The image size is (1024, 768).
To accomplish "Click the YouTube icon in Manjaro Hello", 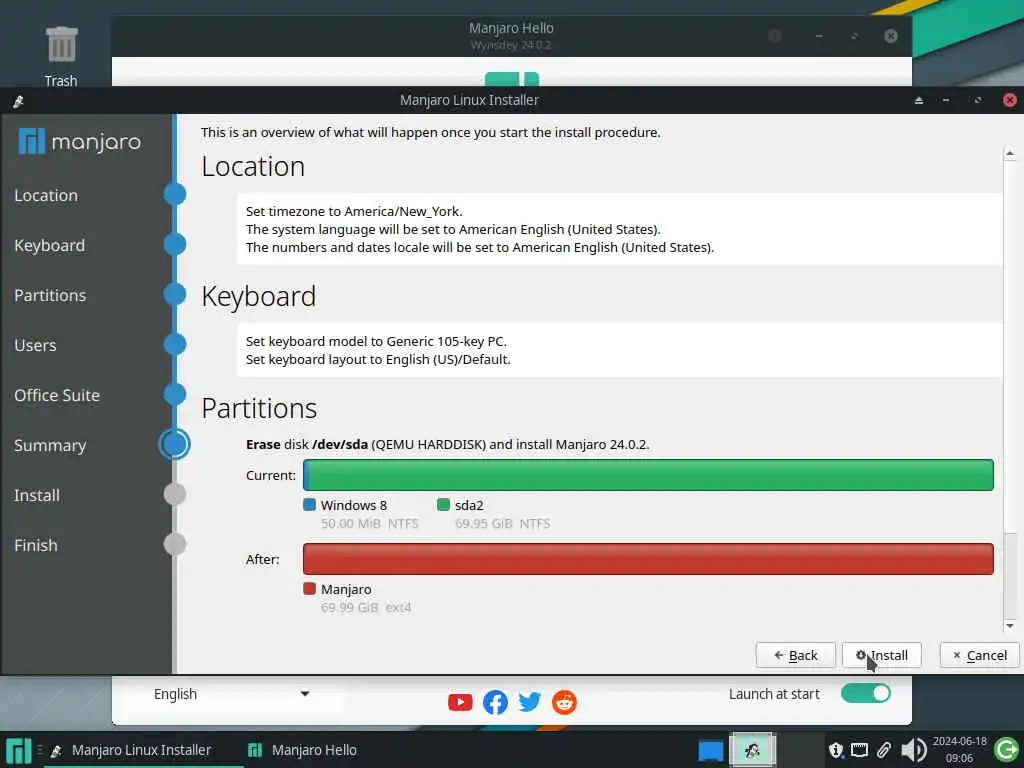I will pyautogui.click(x=460, y=702).
